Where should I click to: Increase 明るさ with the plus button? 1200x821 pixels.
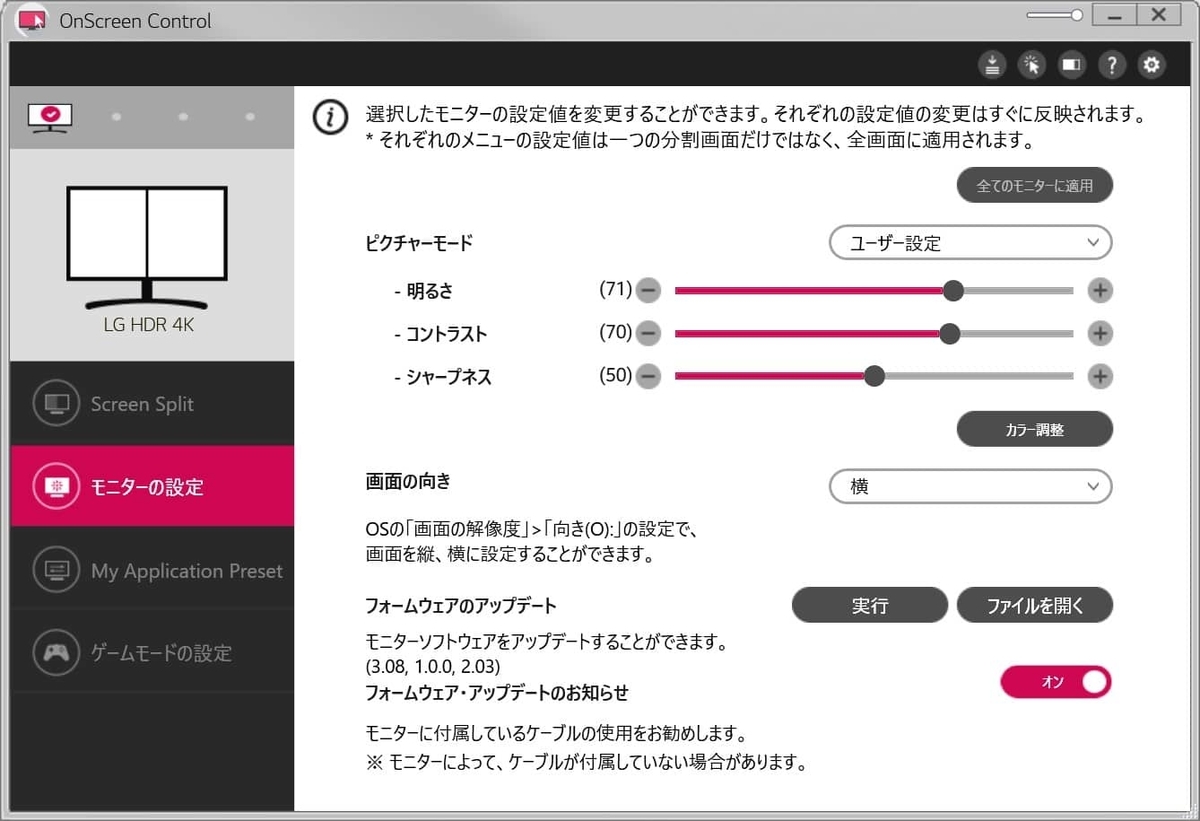coord(1100,291)
